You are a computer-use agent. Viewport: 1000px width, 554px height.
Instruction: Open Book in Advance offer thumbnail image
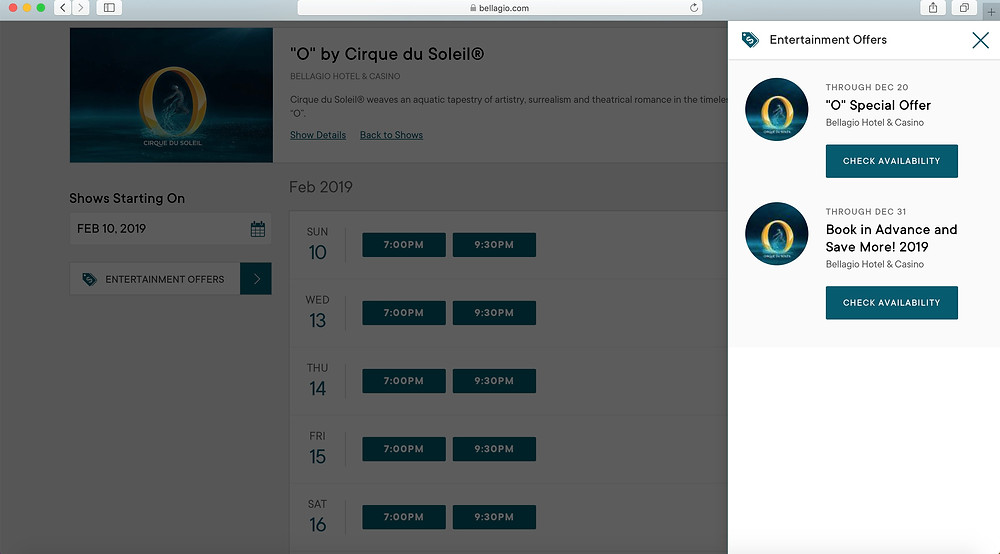pos(776,233)
